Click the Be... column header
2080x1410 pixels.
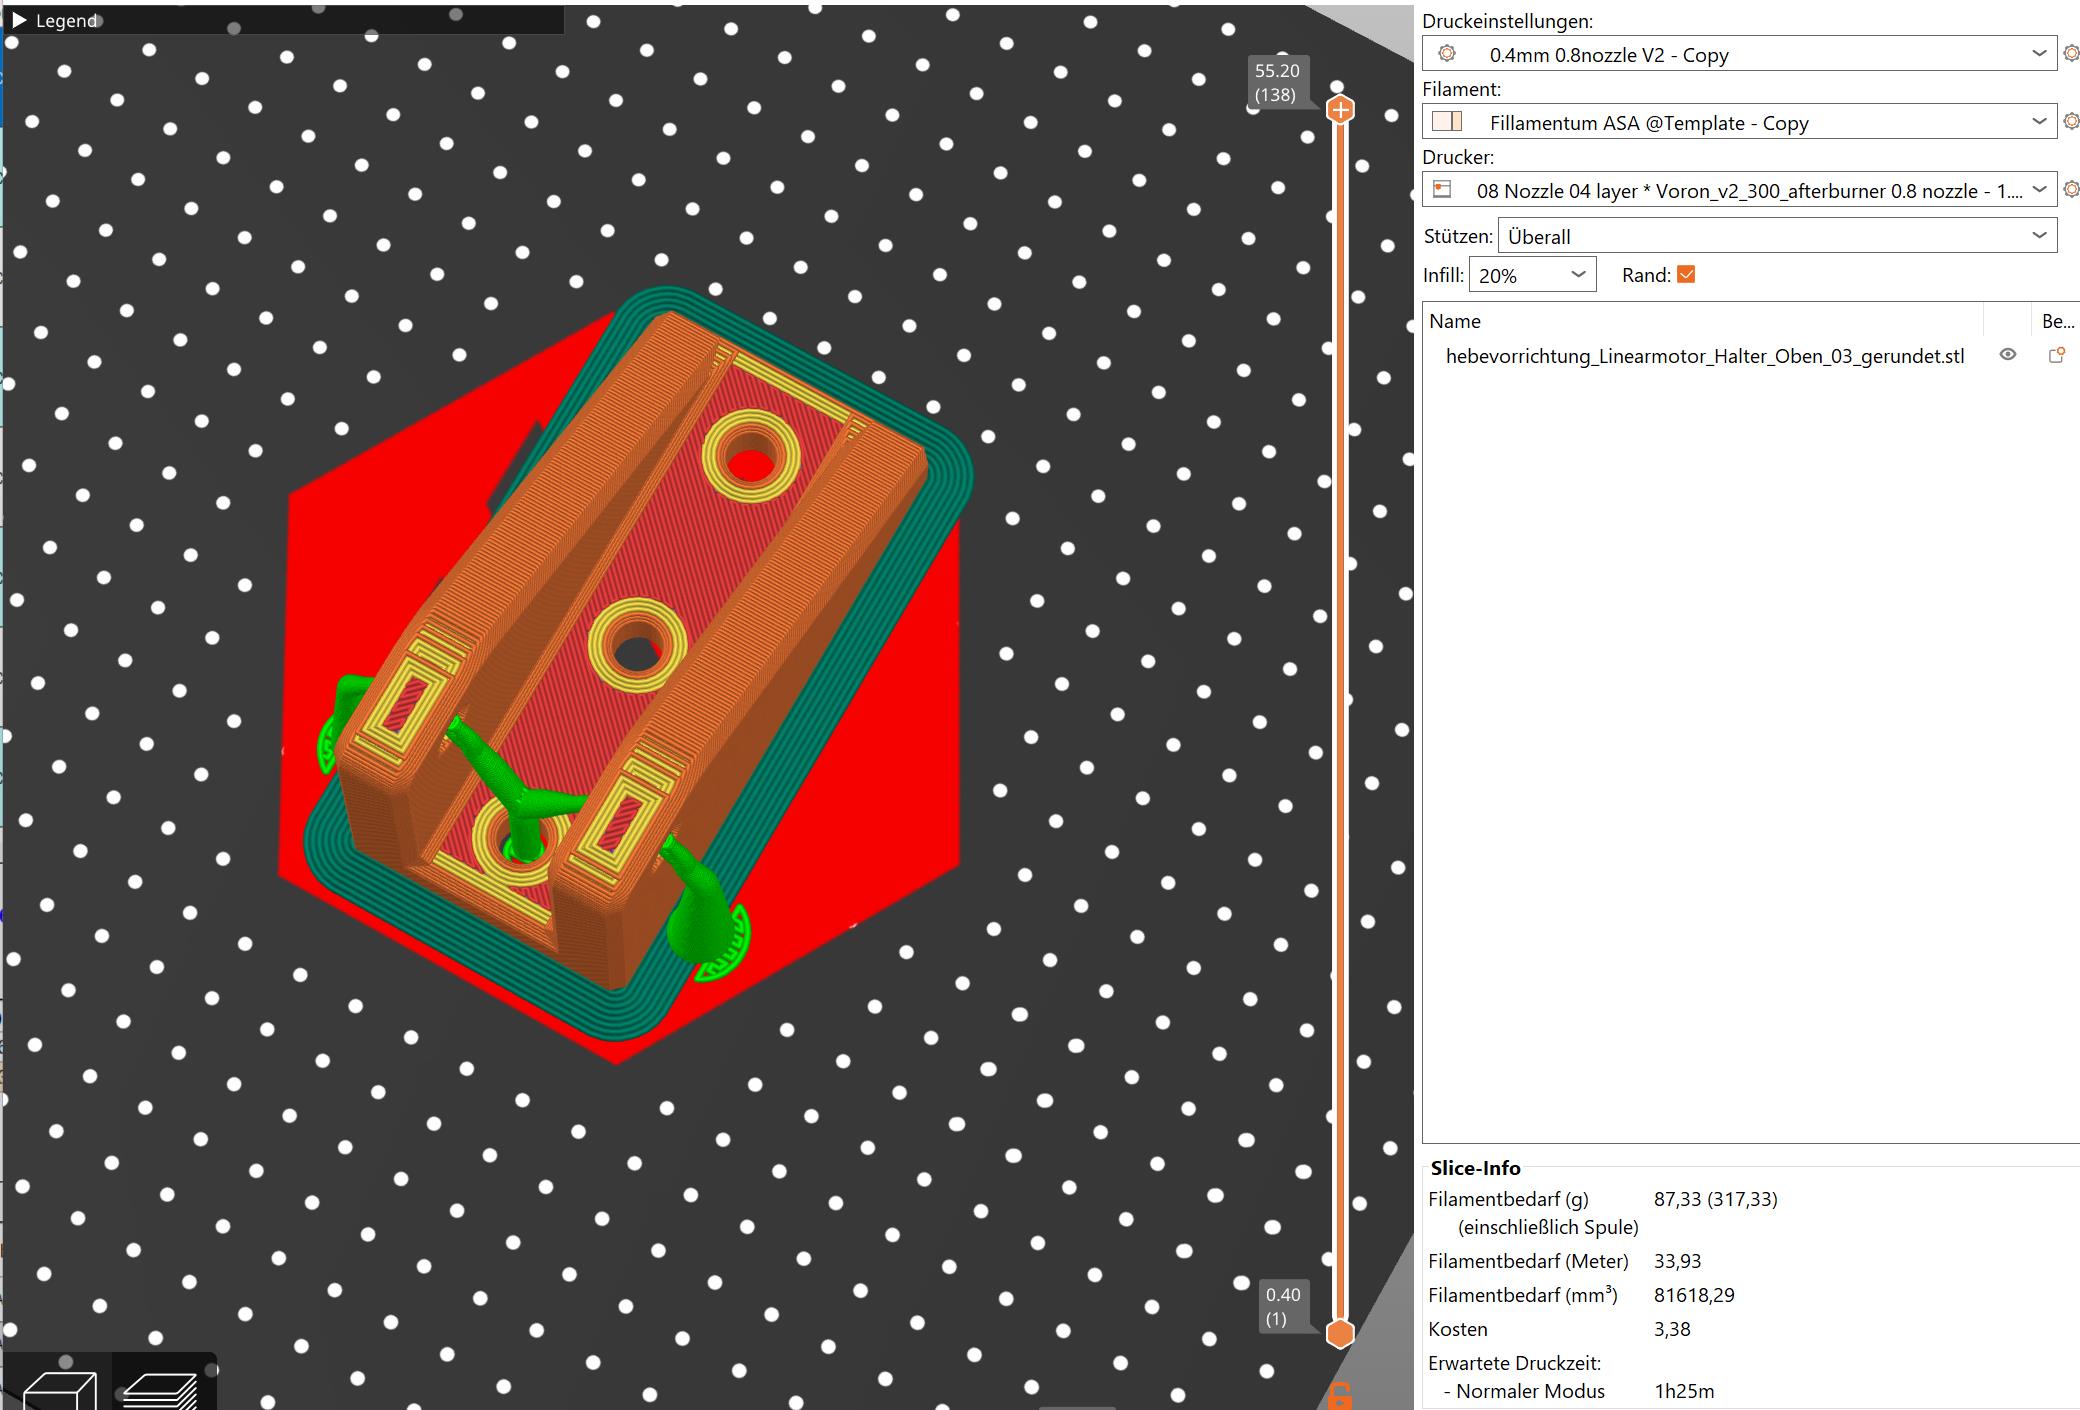(2057, 321)
